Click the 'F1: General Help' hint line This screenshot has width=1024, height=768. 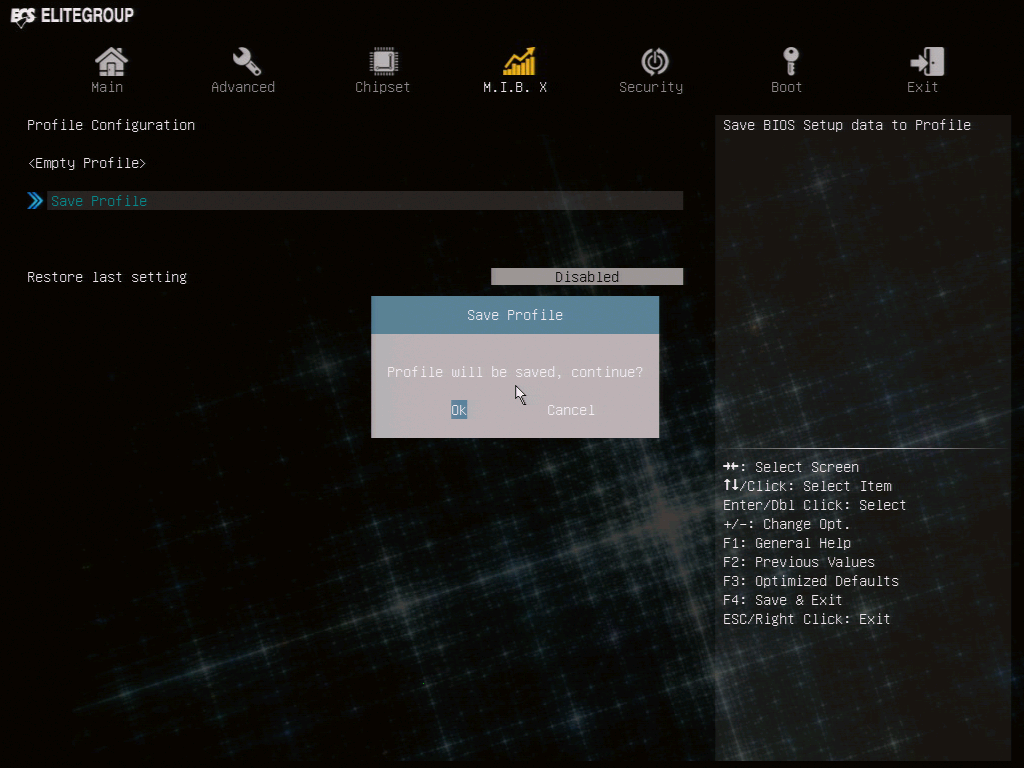(x=787, y=543)
